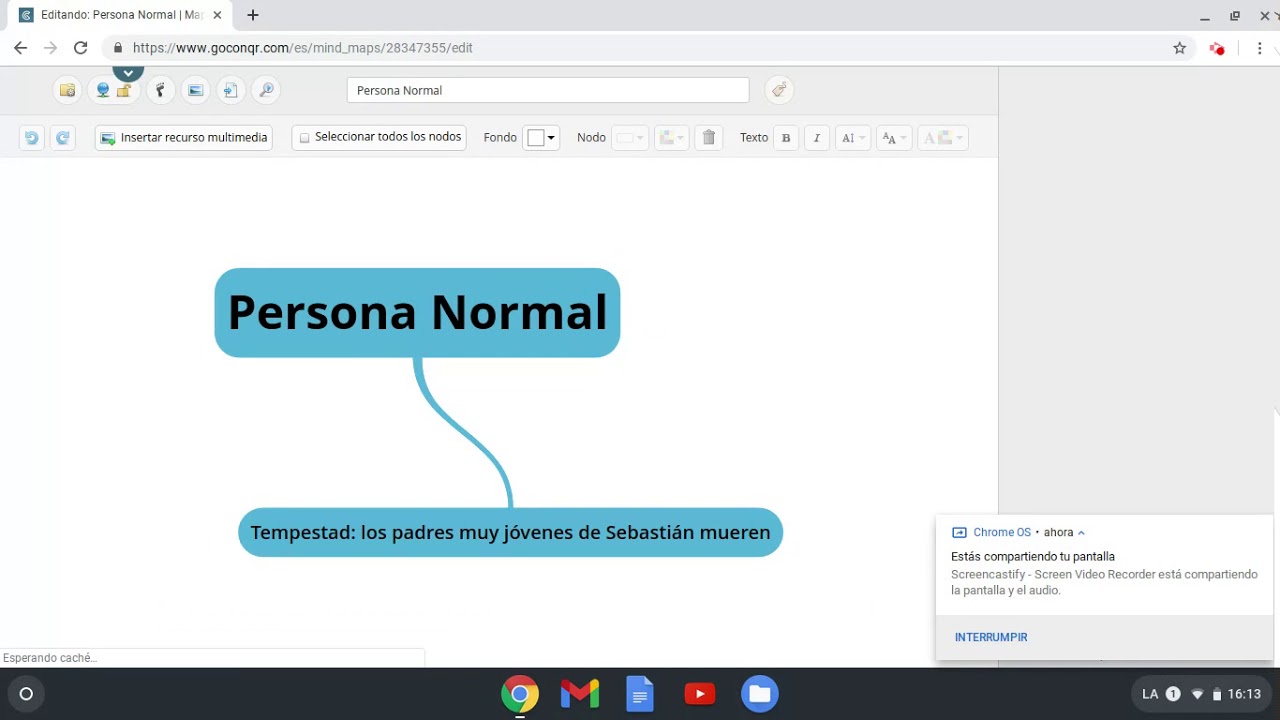Click INTERRUMPIR to stop screen sharing
Screen dimensions: 1280x720
[991, 637]
